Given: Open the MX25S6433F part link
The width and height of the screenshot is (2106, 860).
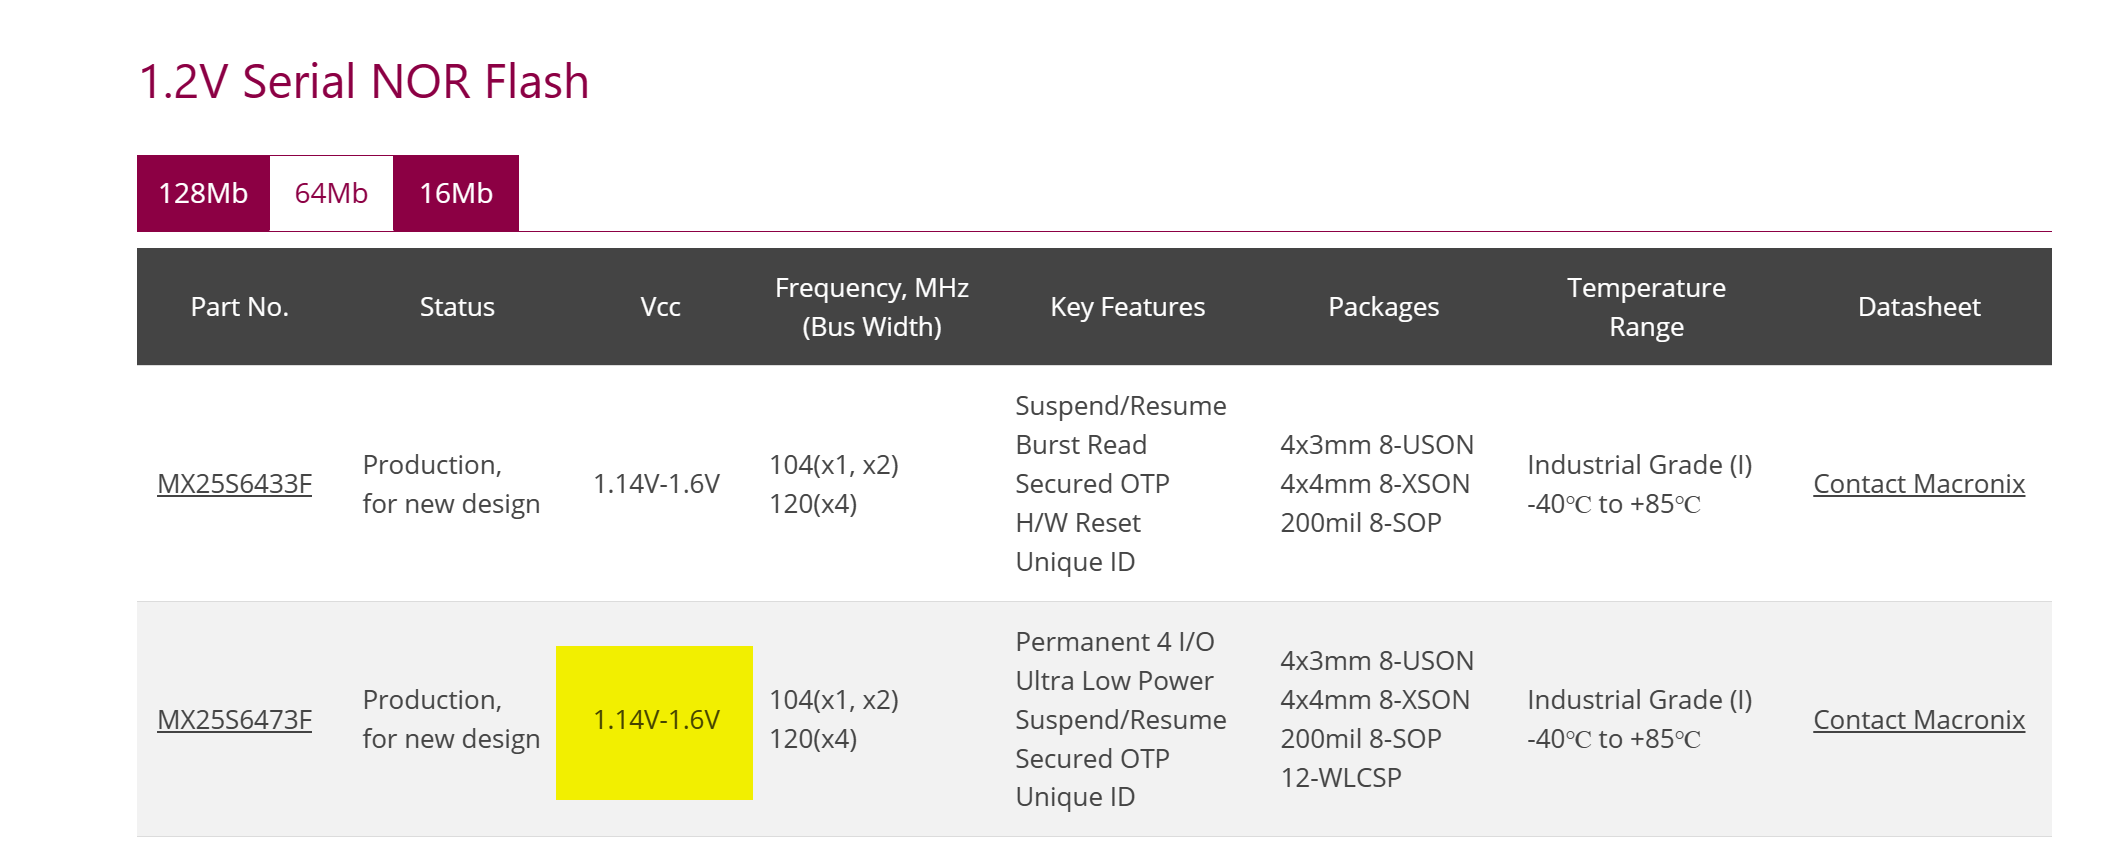Looking at the screenshot, I should [x=234, y=484].
